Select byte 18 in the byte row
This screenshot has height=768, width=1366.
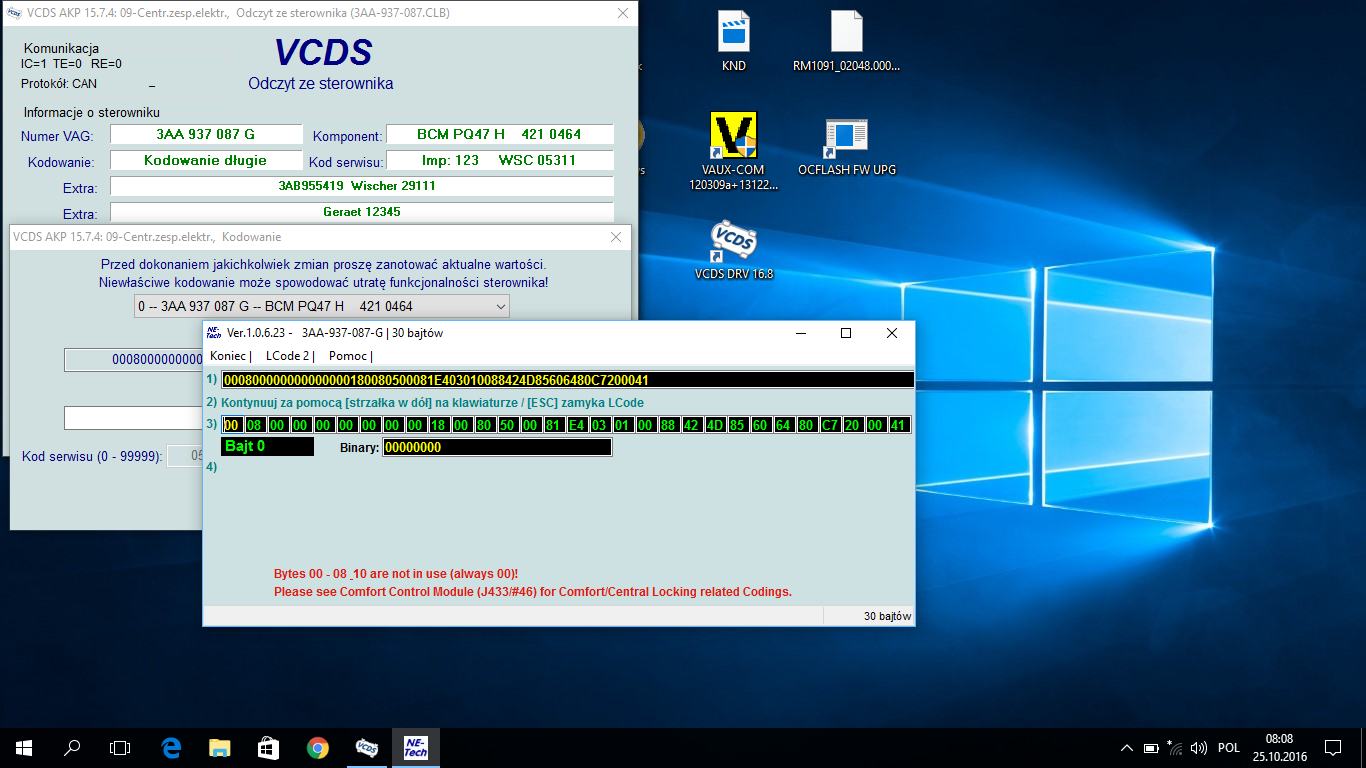(438, 425)
